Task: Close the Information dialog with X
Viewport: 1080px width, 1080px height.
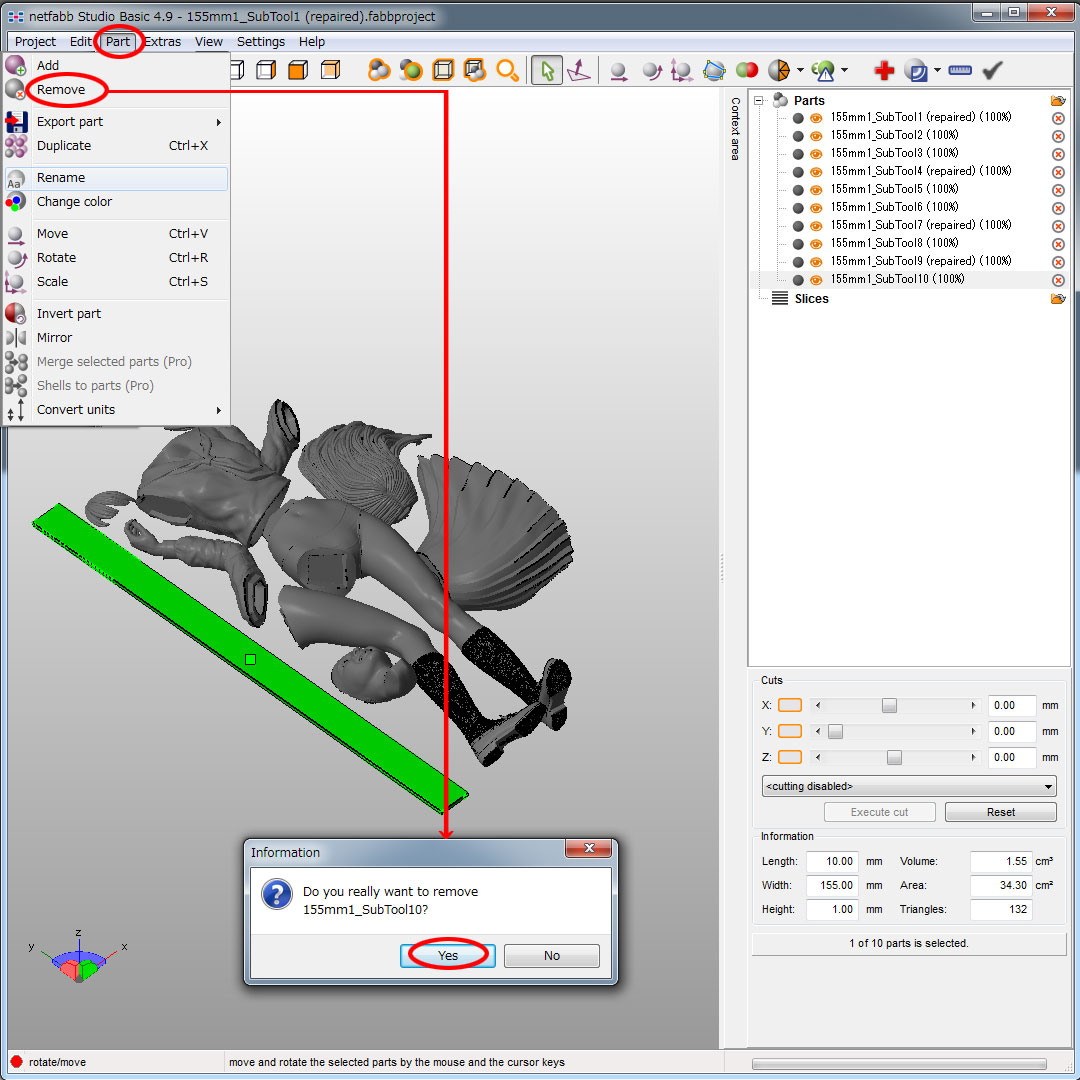Action: 589,849
